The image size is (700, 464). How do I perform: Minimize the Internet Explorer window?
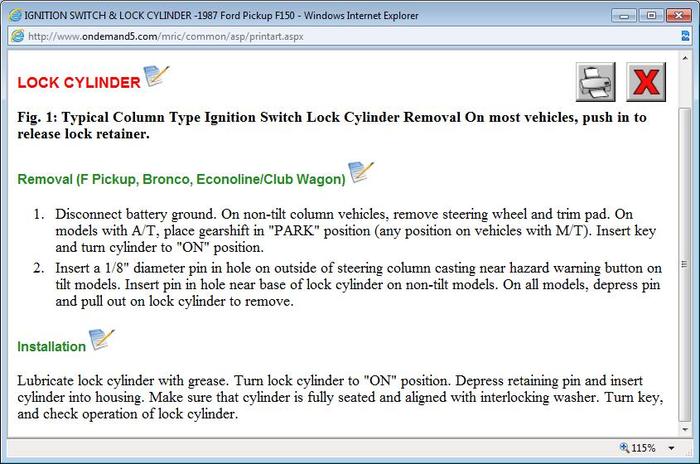click(x=624, y=16)
